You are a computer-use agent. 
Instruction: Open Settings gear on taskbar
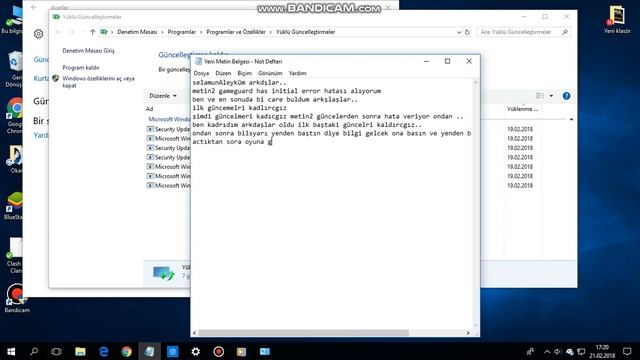point(196,351)
